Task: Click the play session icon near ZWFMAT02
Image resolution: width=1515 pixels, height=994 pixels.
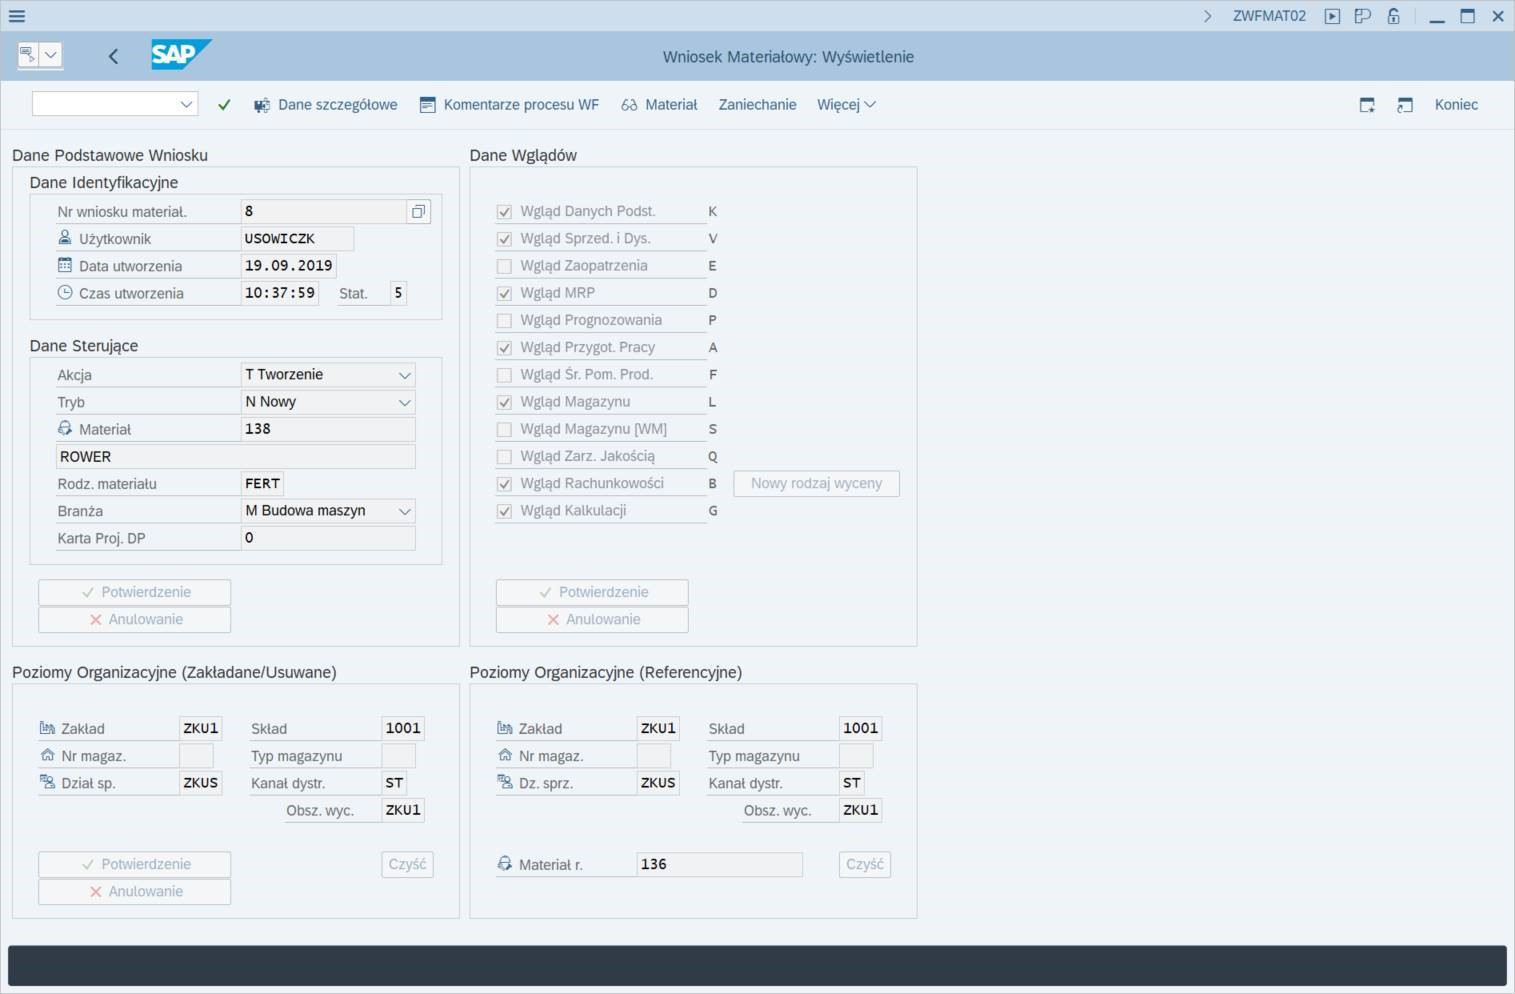Action: click(1332, 16)
